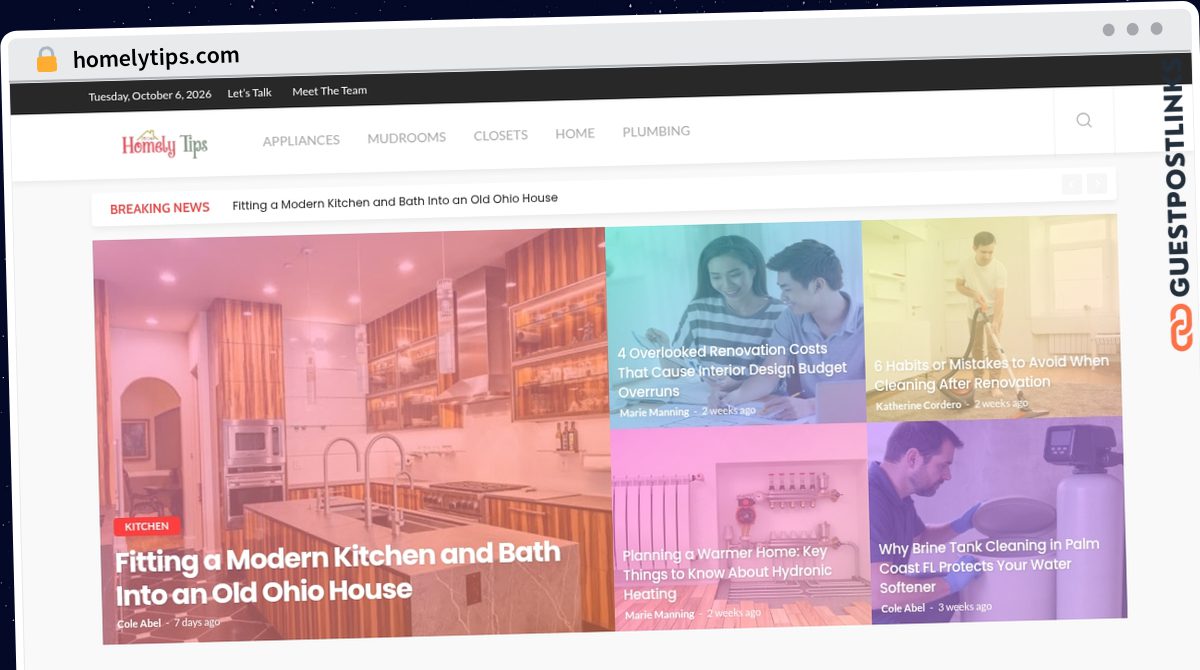Click the search magnifier icon
The width and height of the screenshot is (1200, 670).
click(x=1084, y=120)
